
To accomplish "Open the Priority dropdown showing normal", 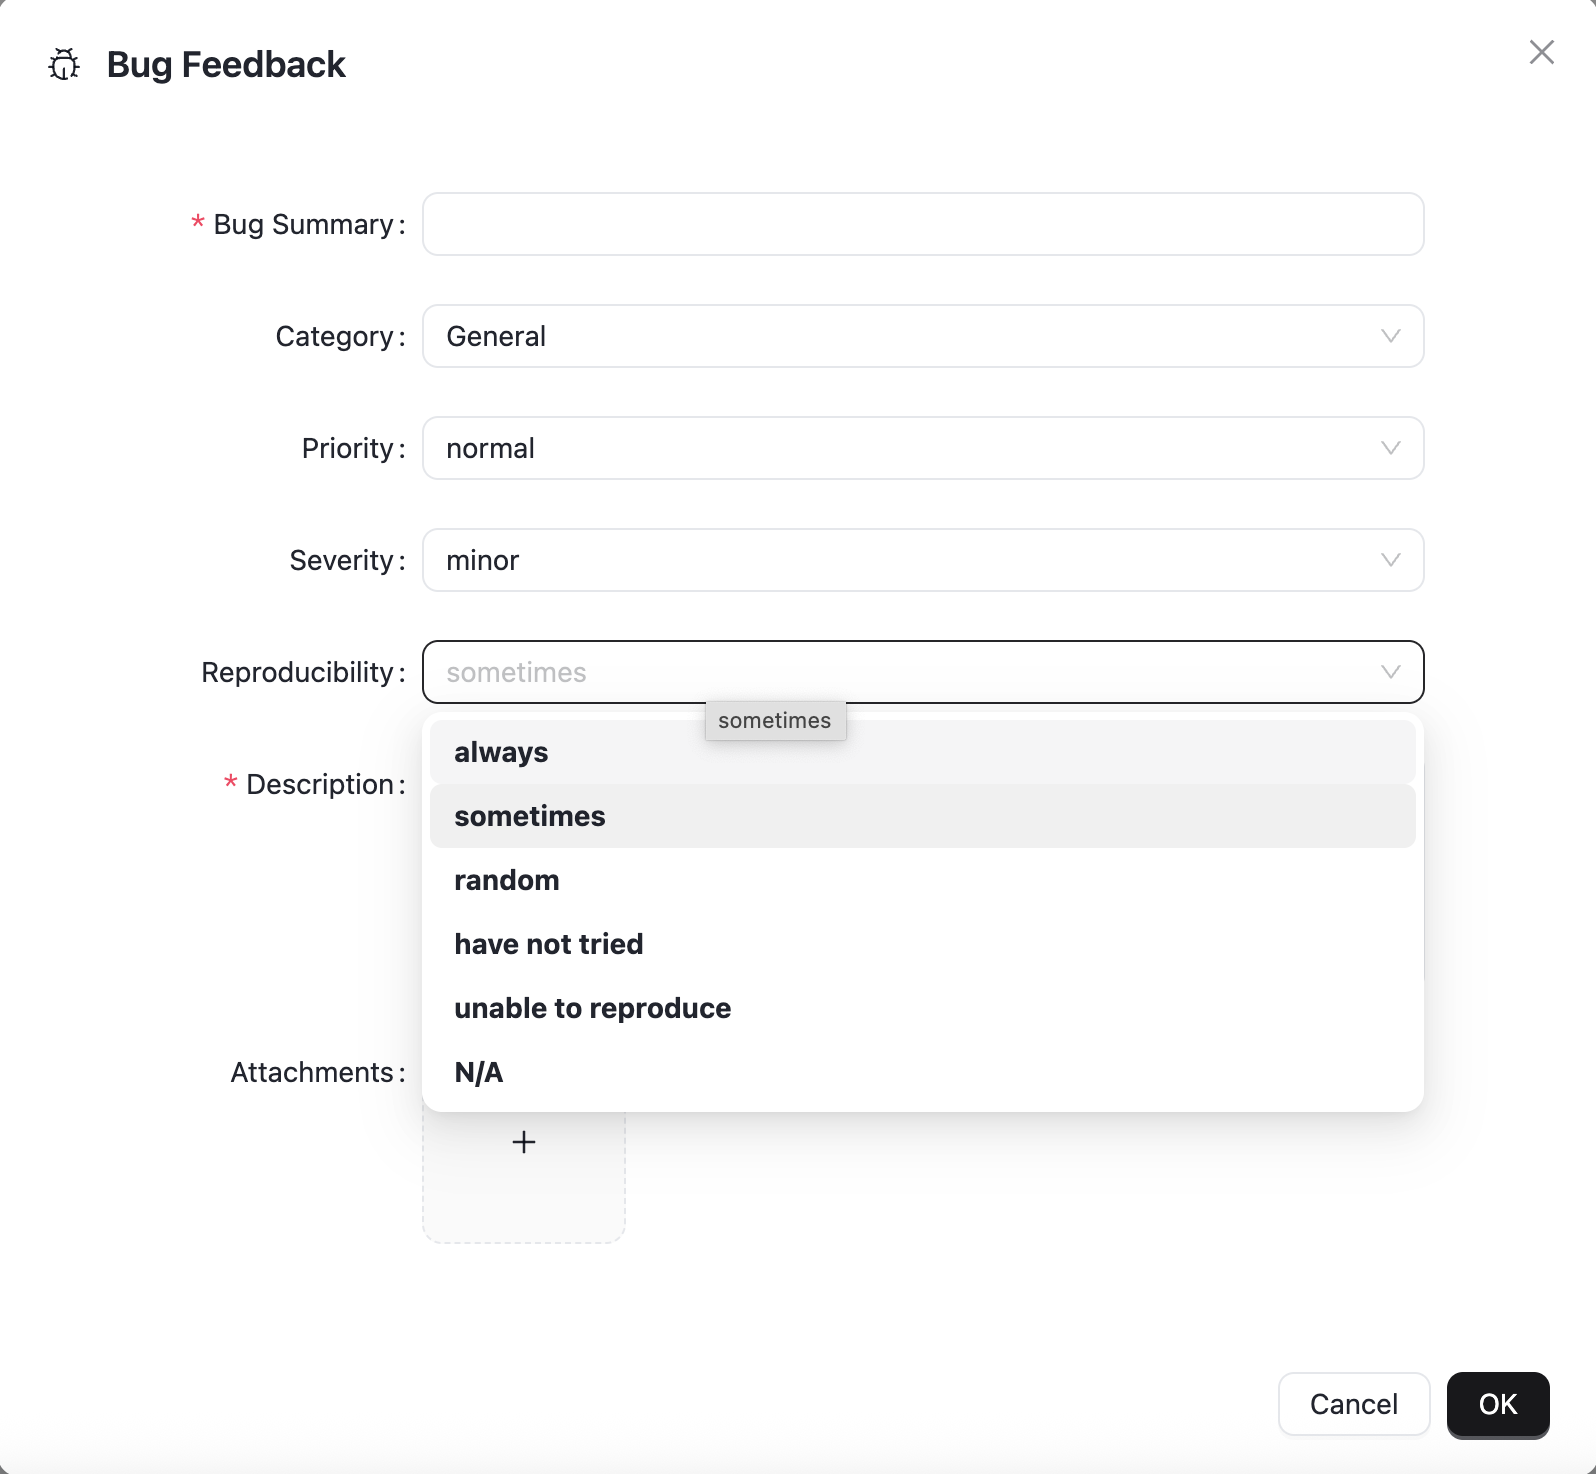I will pyautogui.click(x=900, y=448).
